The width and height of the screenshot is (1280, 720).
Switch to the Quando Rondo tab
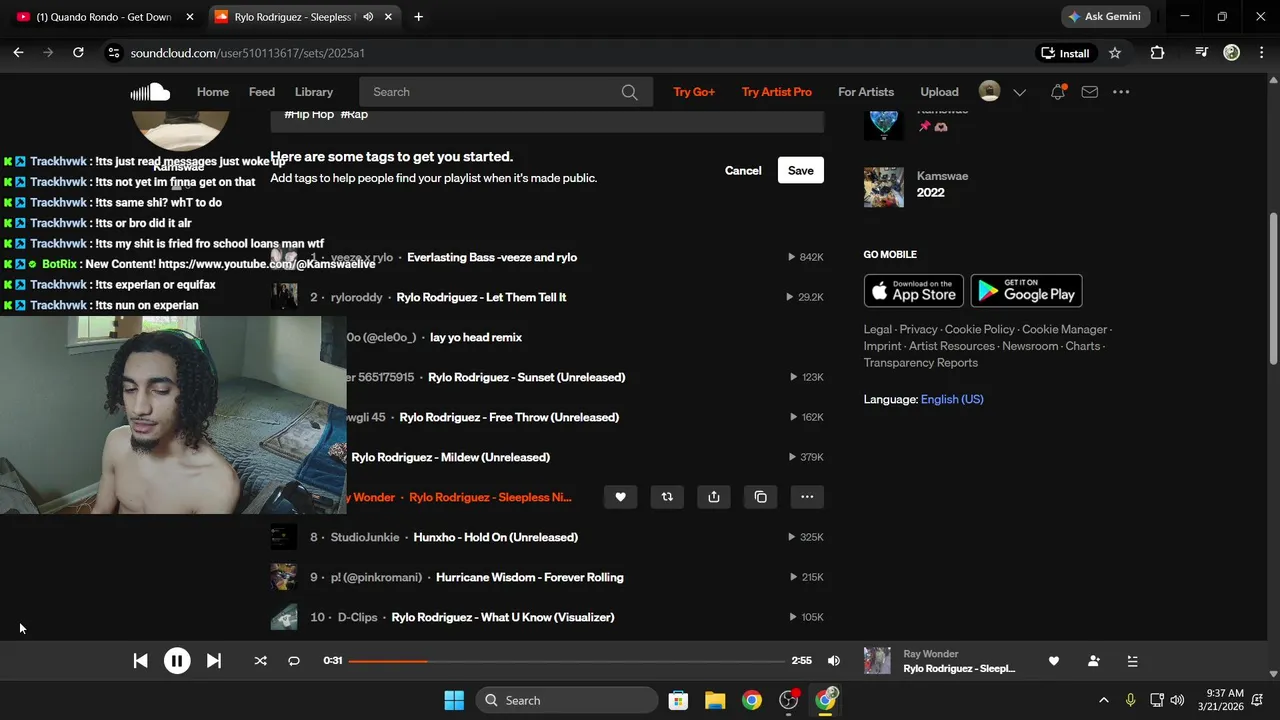tap(104, 17)
